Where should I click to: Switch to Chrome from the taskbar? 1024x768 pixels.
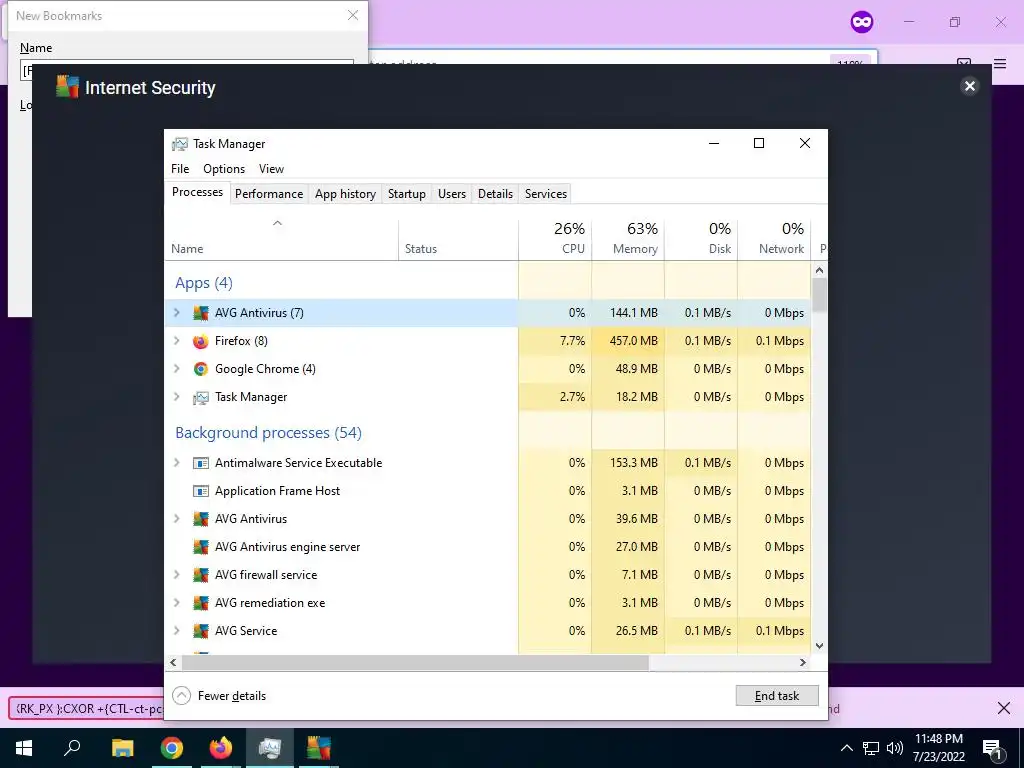click(x=172, y=748)
